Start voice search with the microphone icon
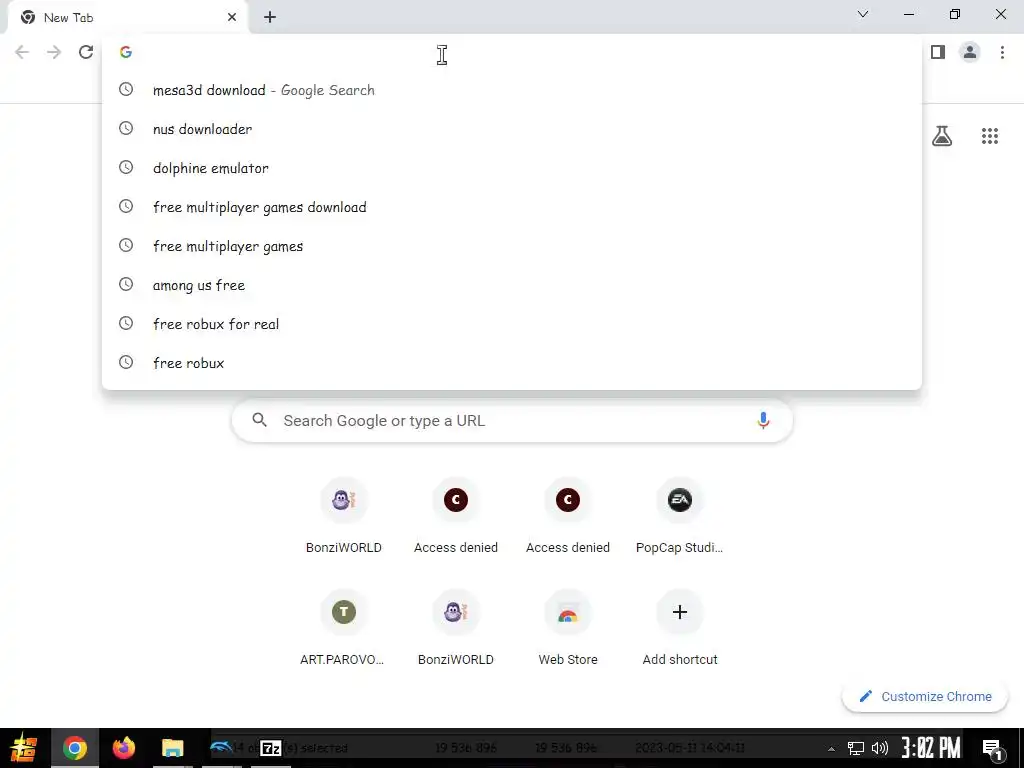This screenshot has width=1024, height=768. coord(763,421)
